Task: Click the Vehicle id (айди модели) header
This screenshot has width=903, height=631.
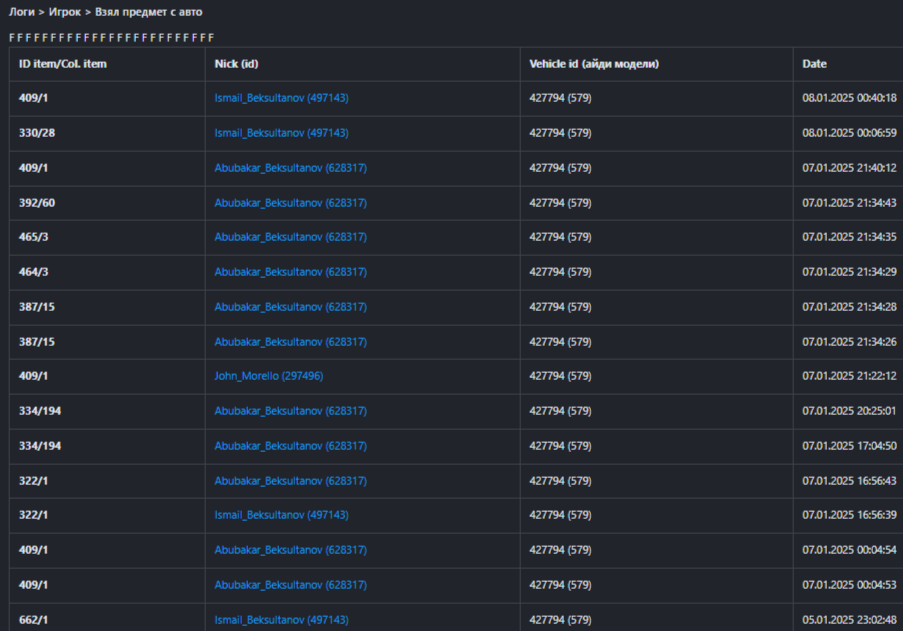Action: [594, 64]
